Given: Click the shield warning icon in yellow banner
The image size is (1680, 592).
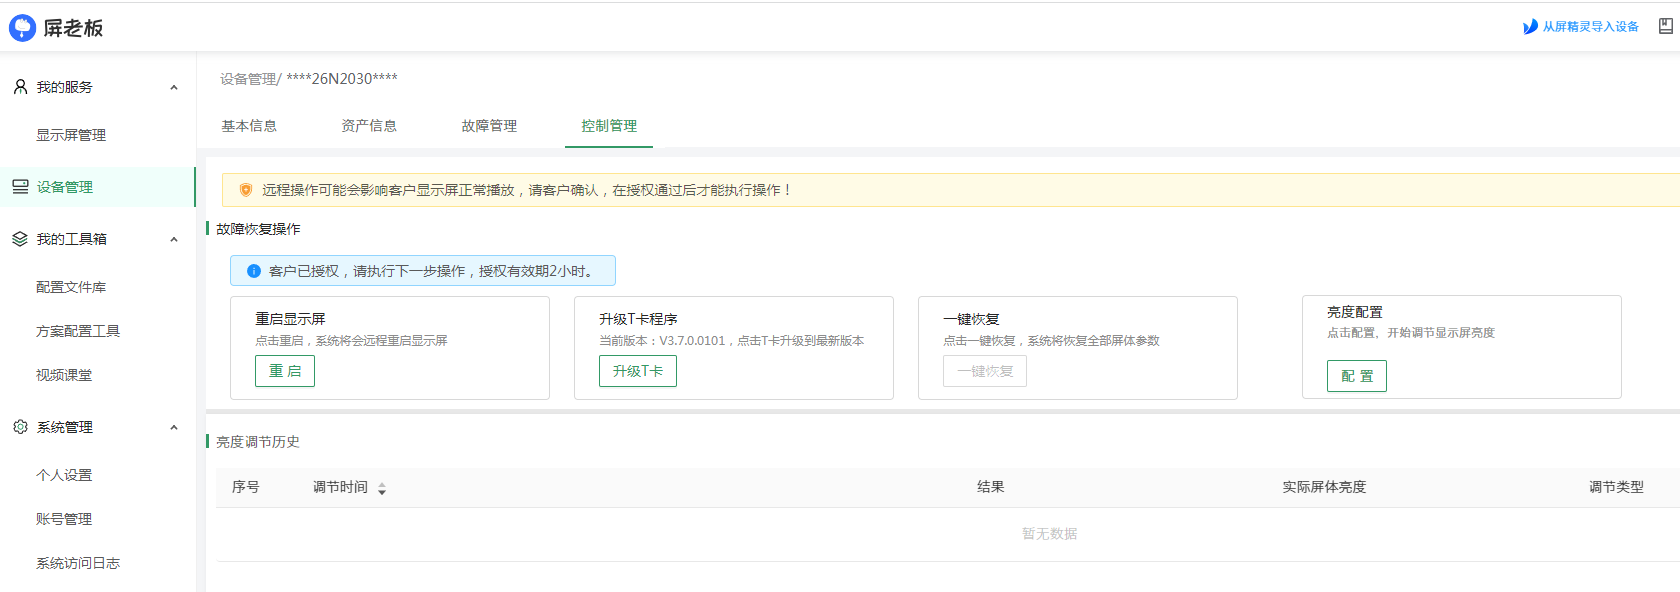Looking at the screenshot, I should (246, 190).
